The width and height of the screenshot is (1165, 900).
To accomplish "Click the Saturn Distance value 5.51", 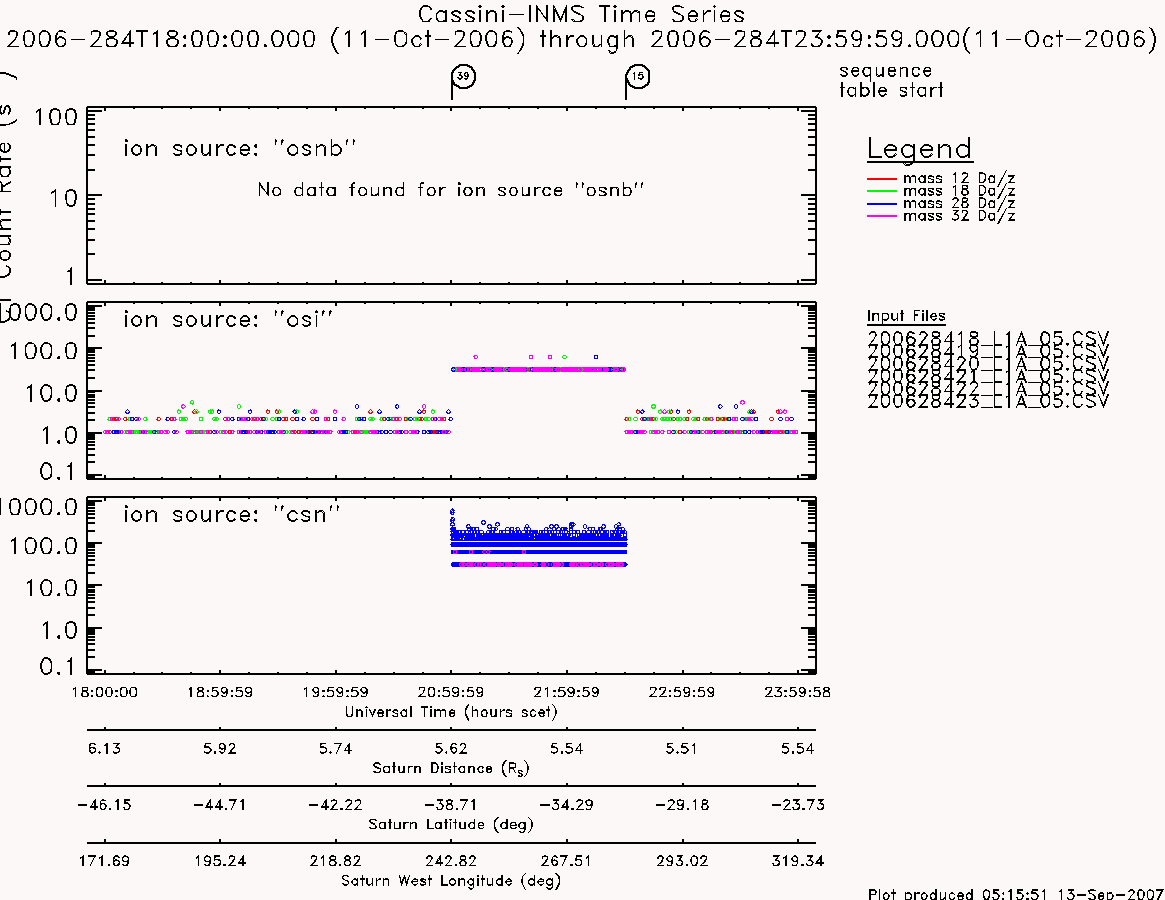I will coord(682,748).
